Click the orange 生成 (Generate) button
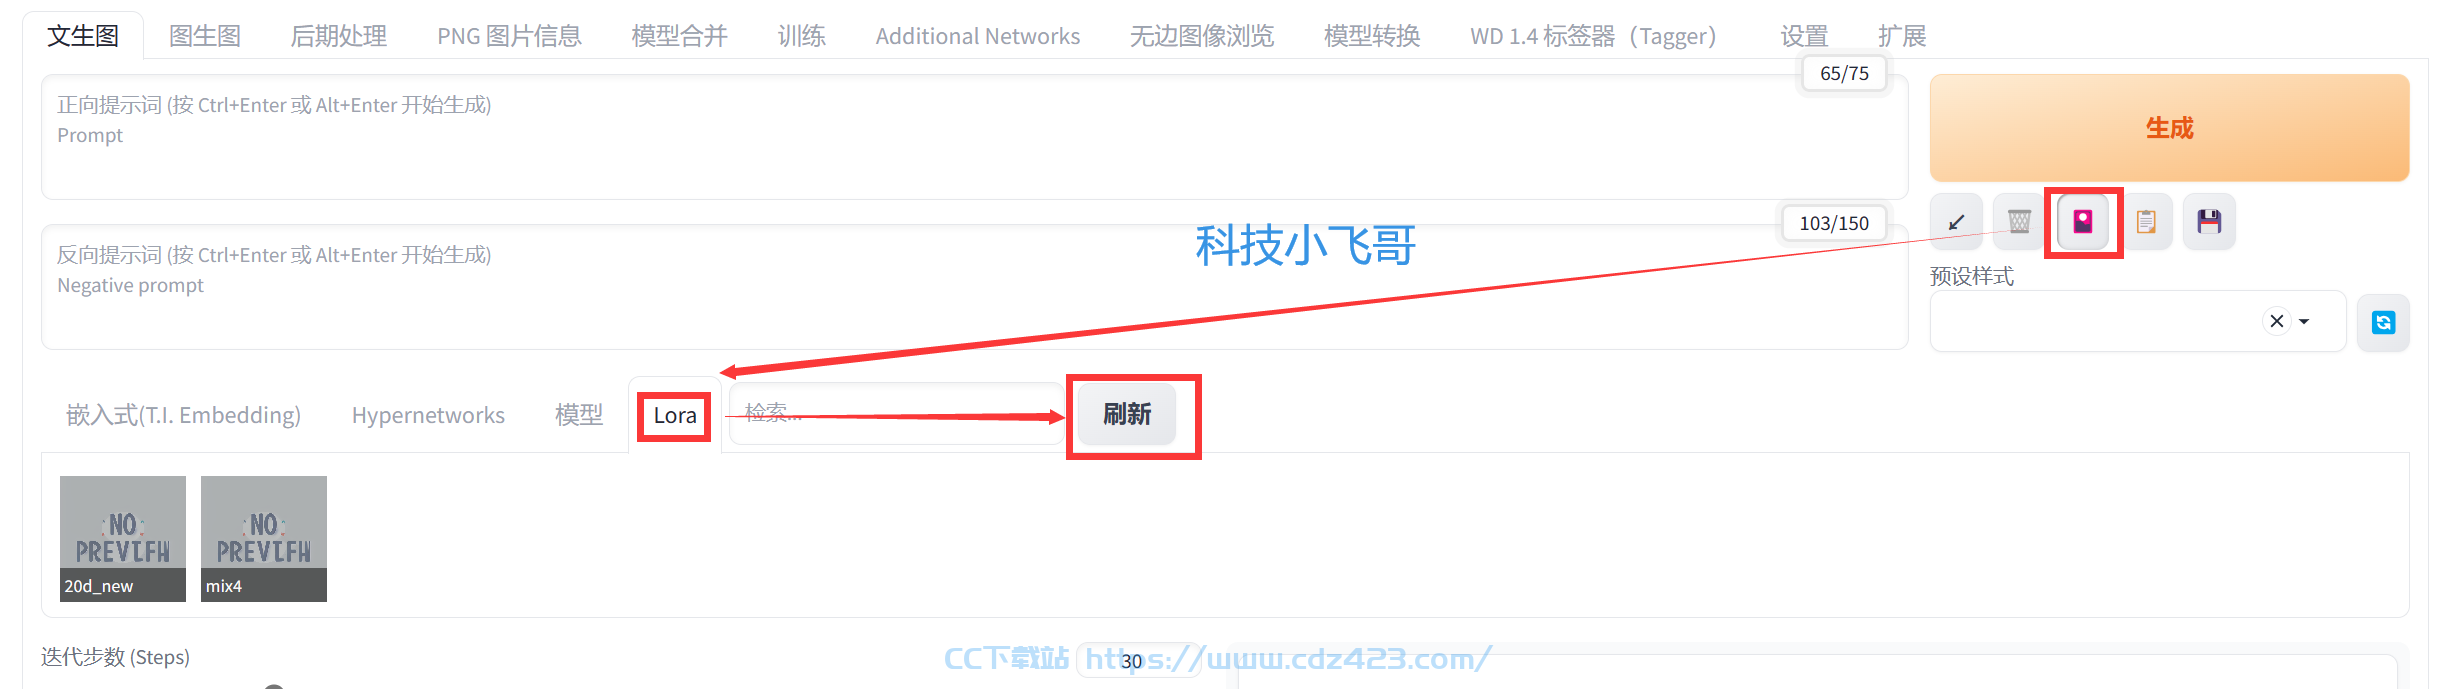Screen dimensions: 2437x689 pos(2169,128)
